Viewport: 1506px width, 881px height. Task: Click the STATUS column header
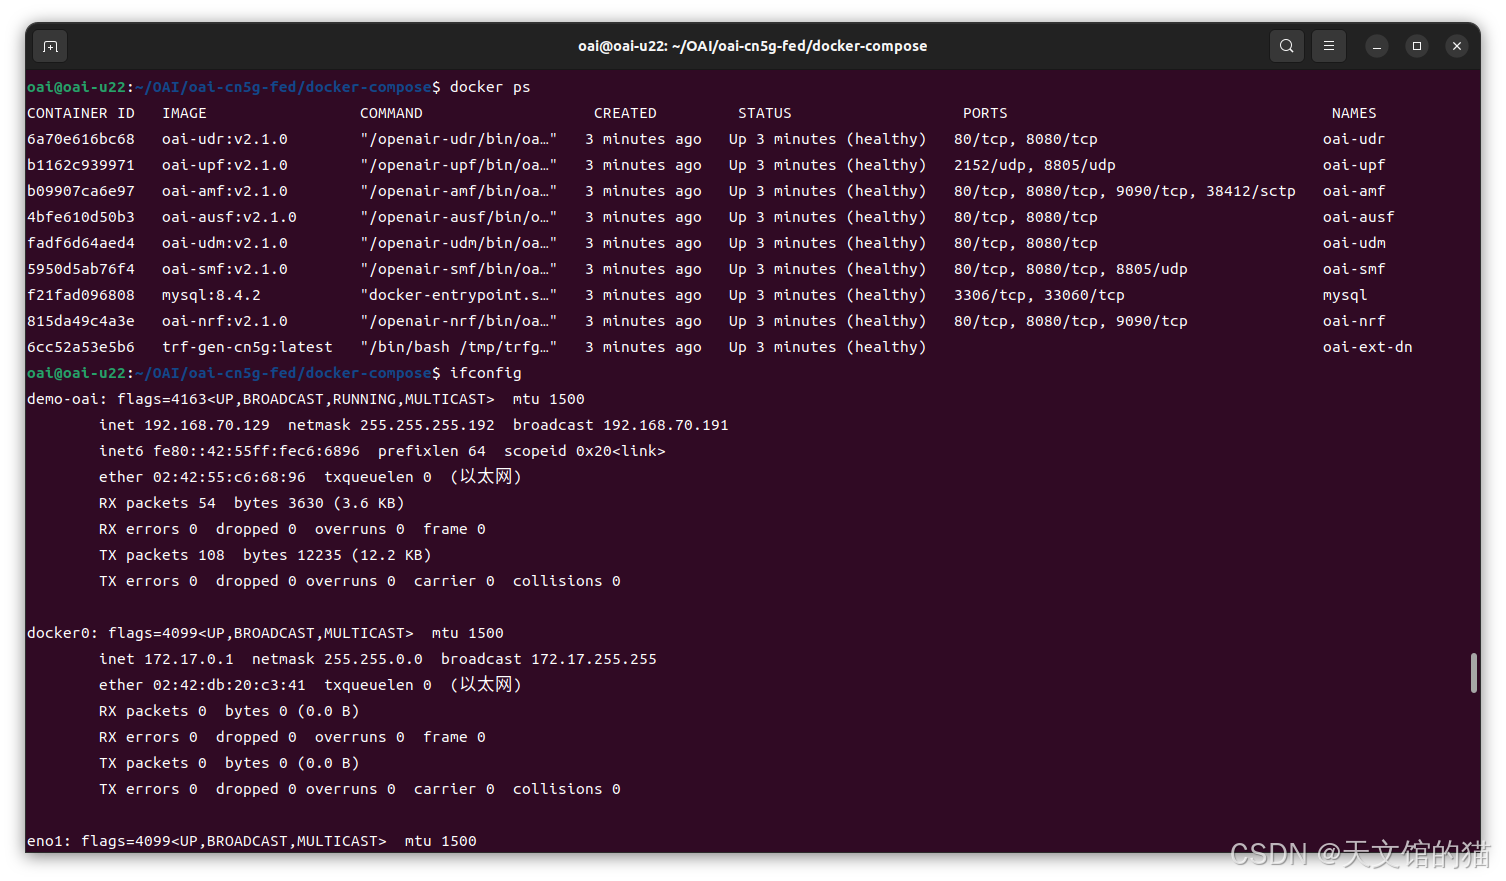pos(765,113)
